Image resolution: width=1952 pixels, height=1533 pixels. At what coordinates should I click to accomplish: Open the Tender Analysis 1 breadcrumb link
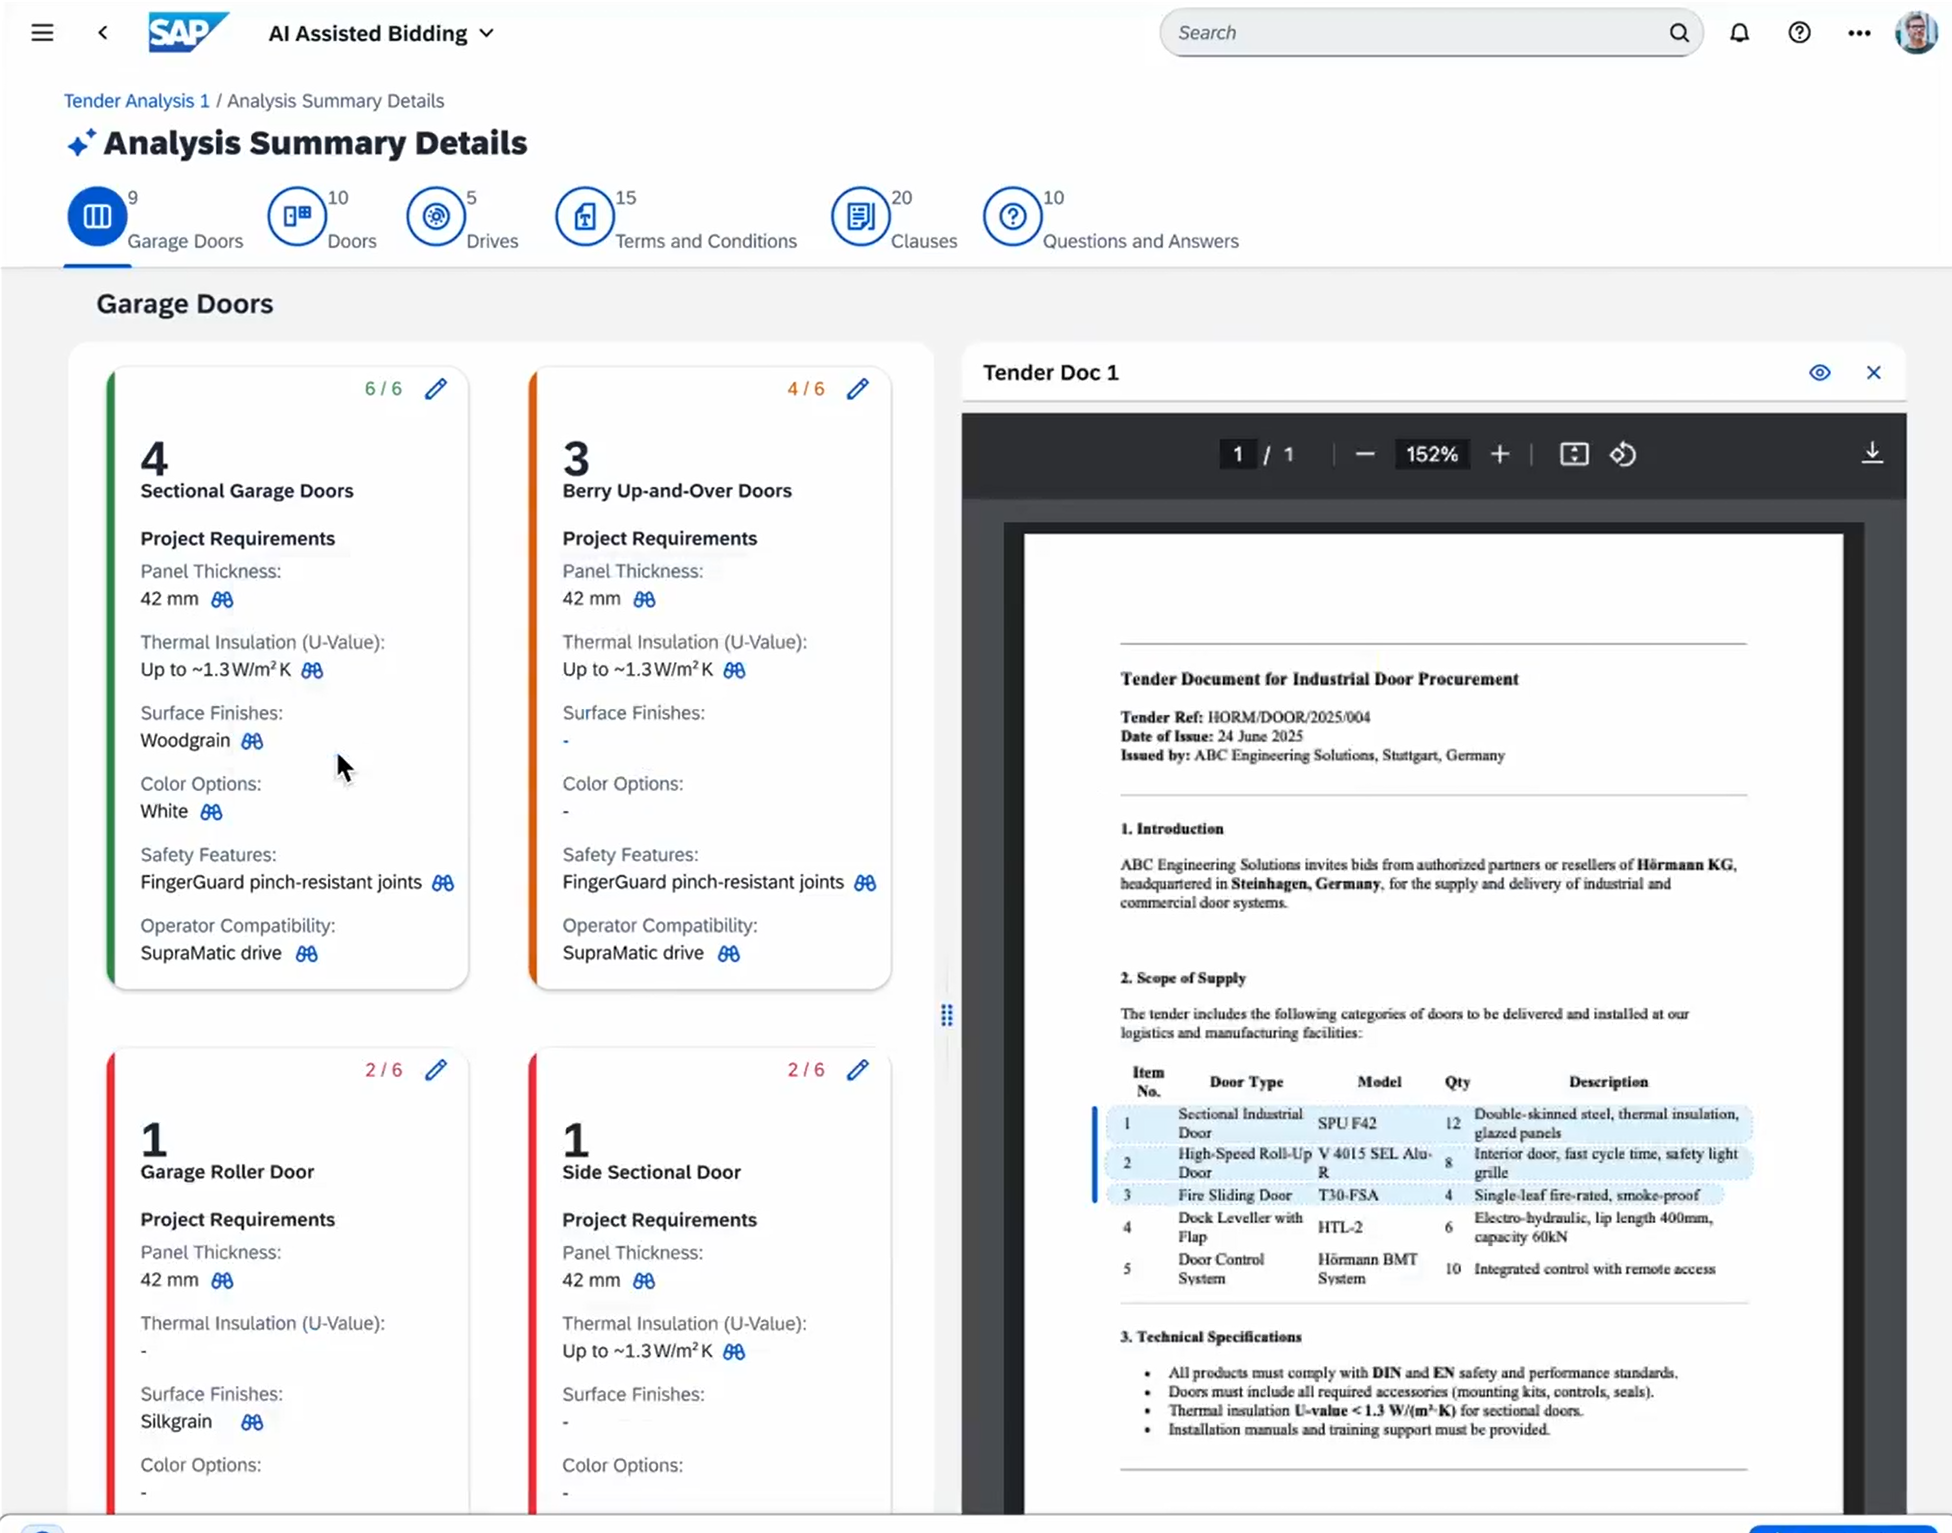coord(137,101)
